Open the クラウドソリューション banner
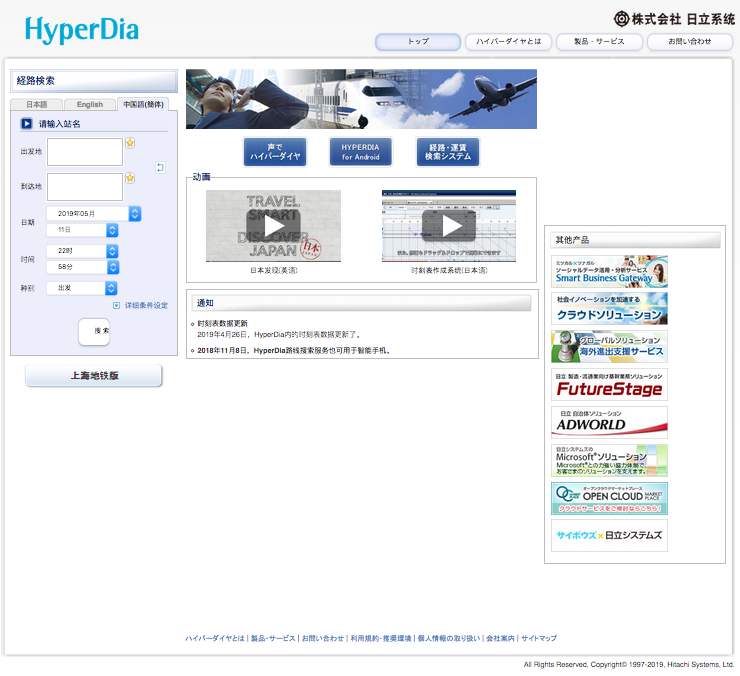The width and height of the screenshot is (740, 676). [609, 308]
